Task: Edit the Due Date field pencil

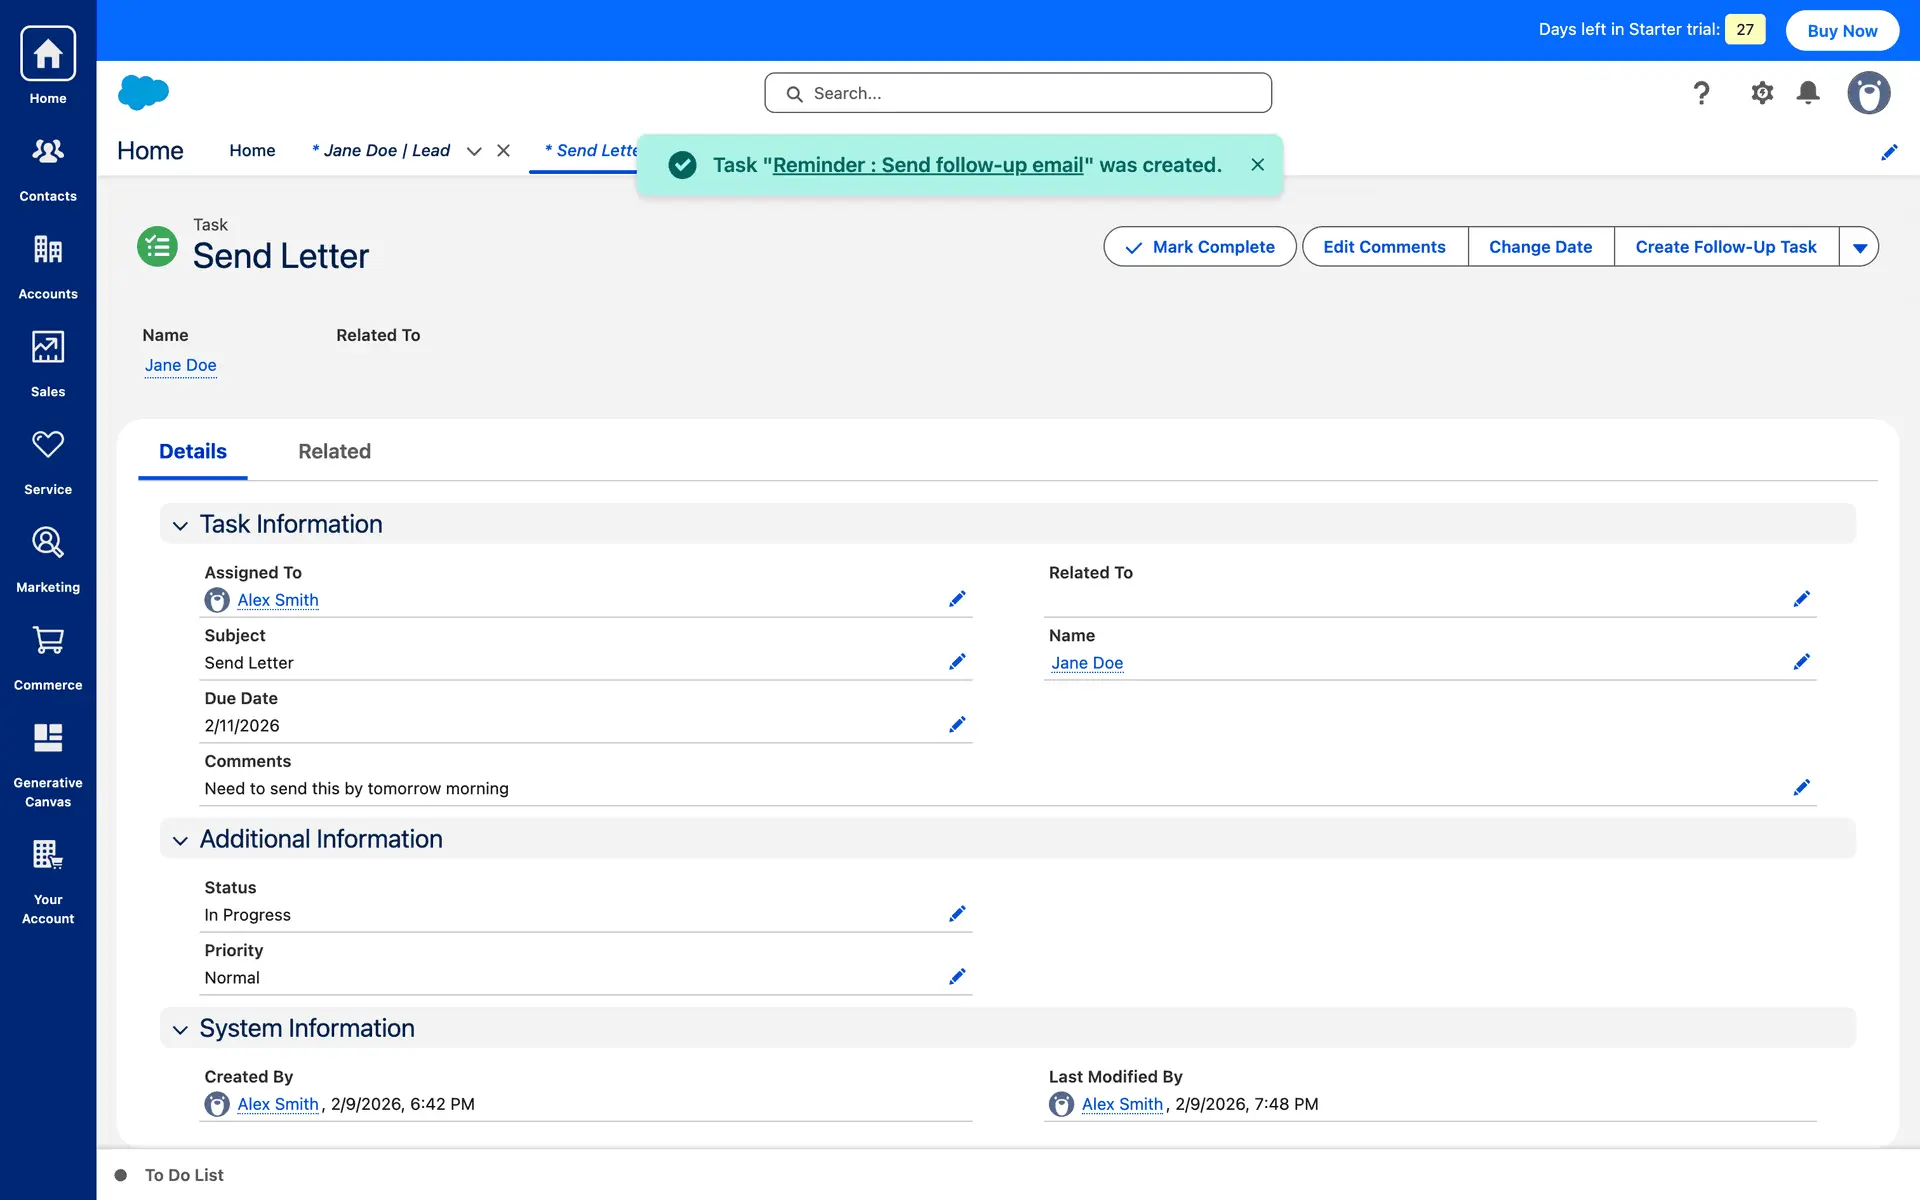Action: [957, 725]
